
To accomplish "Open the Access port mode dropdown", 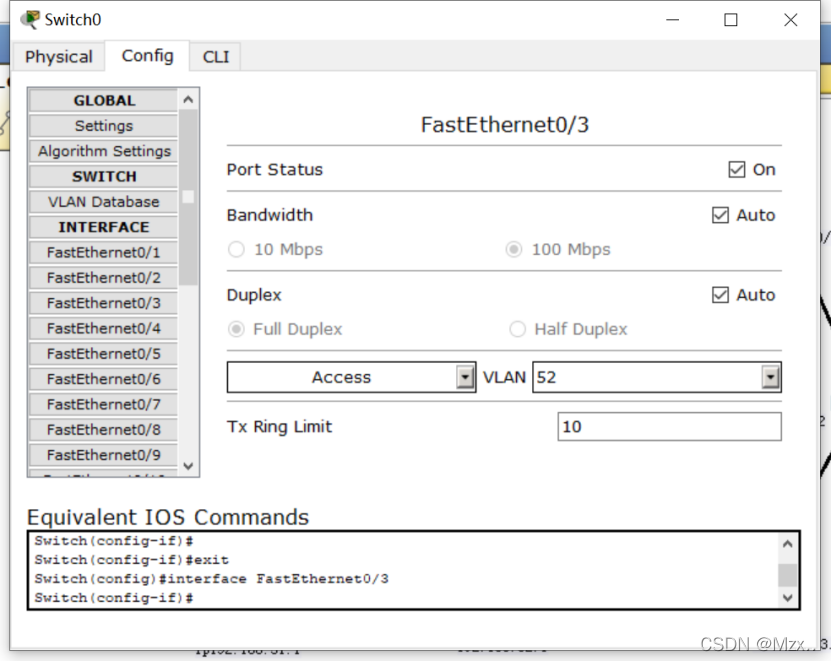I will (x=465, y=377).
